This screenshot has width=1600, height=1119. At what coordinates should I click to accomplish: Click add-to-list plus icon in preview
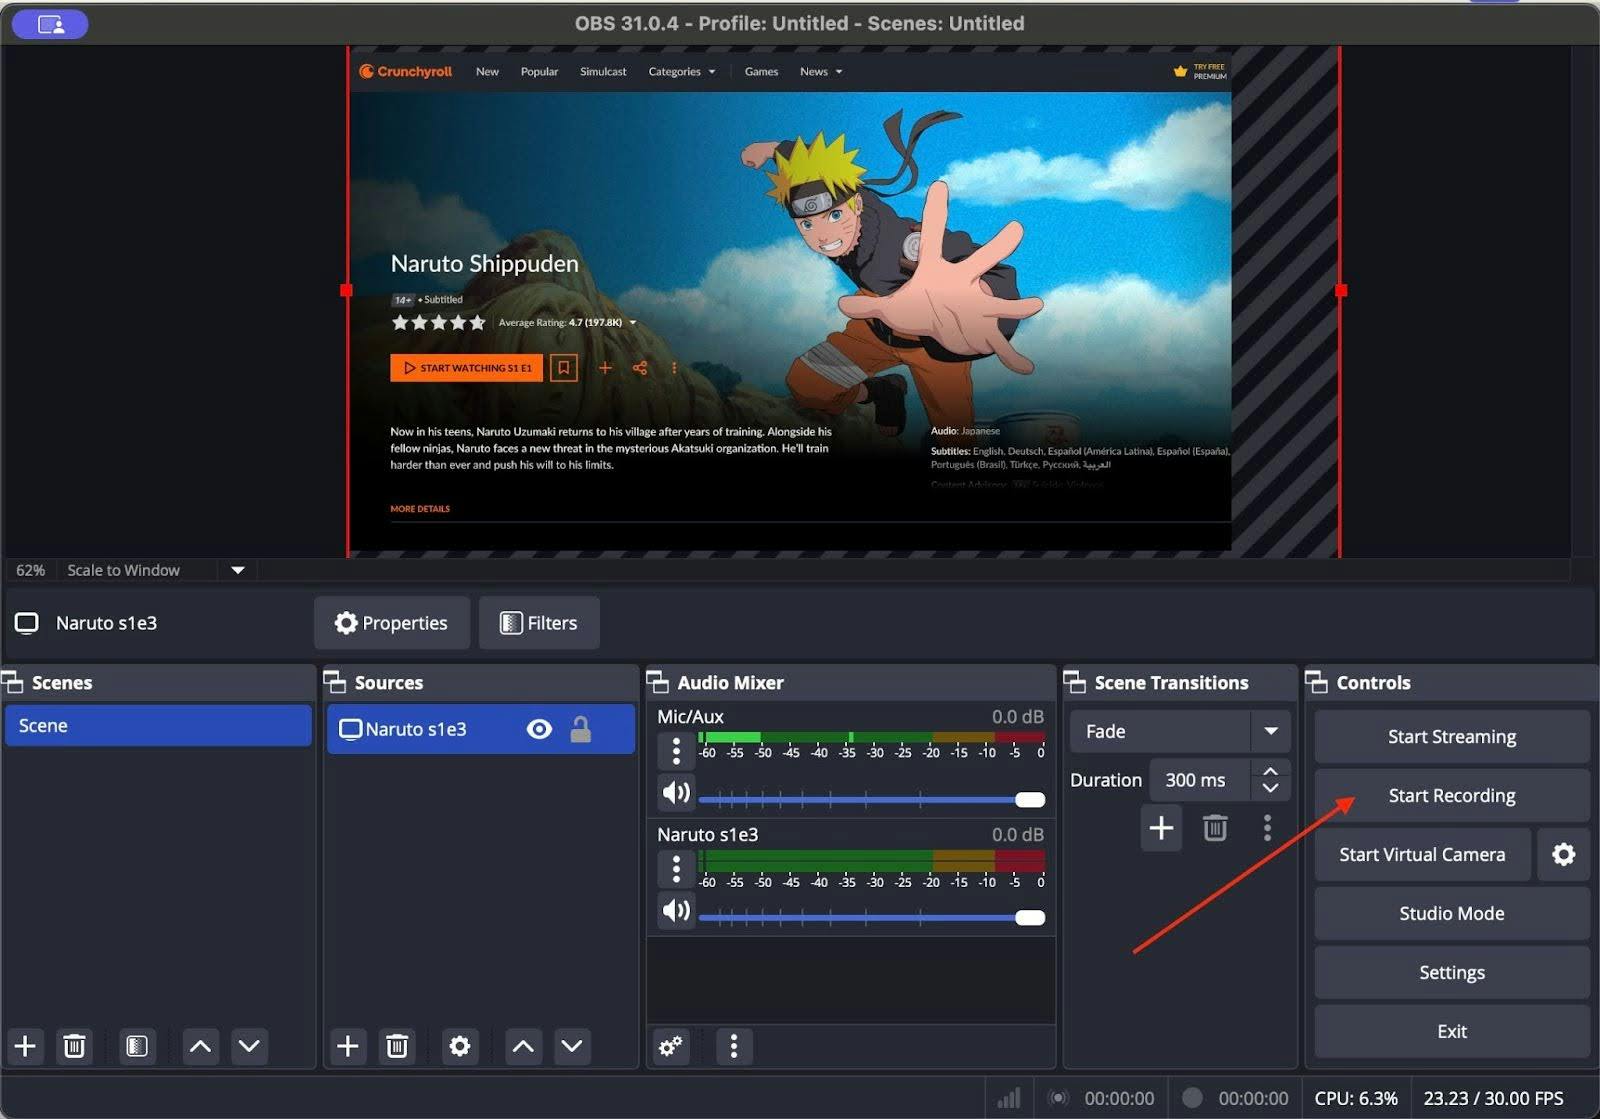pyautogui.click(x=605, y=368)
